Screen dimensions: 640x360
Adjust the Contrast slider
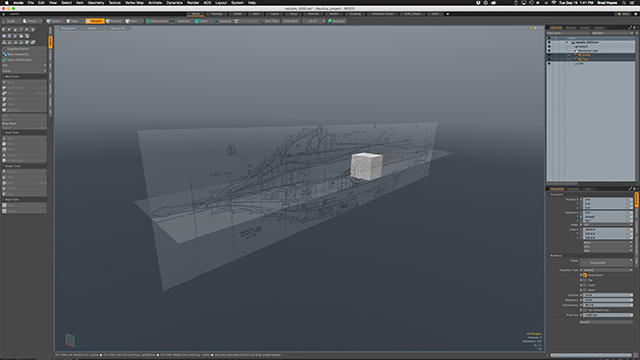click(608, 295)
